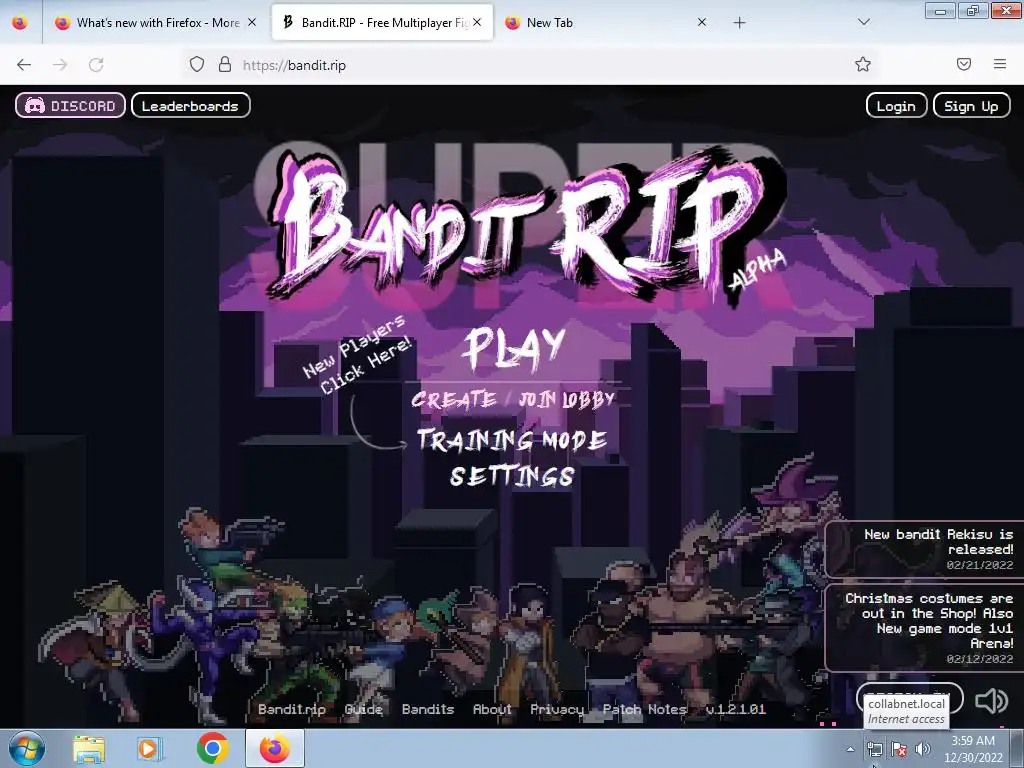Click the system volume tray icon
This screenshot has height=768, width=1024.
click(x=922, y=749)
